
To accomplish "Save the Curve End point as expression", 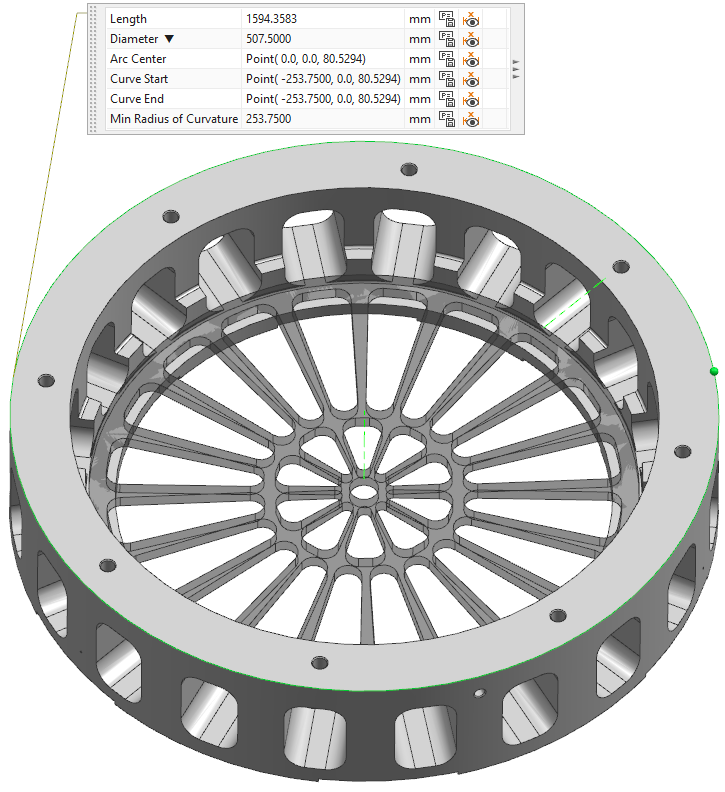I will [x=447, y=99].
